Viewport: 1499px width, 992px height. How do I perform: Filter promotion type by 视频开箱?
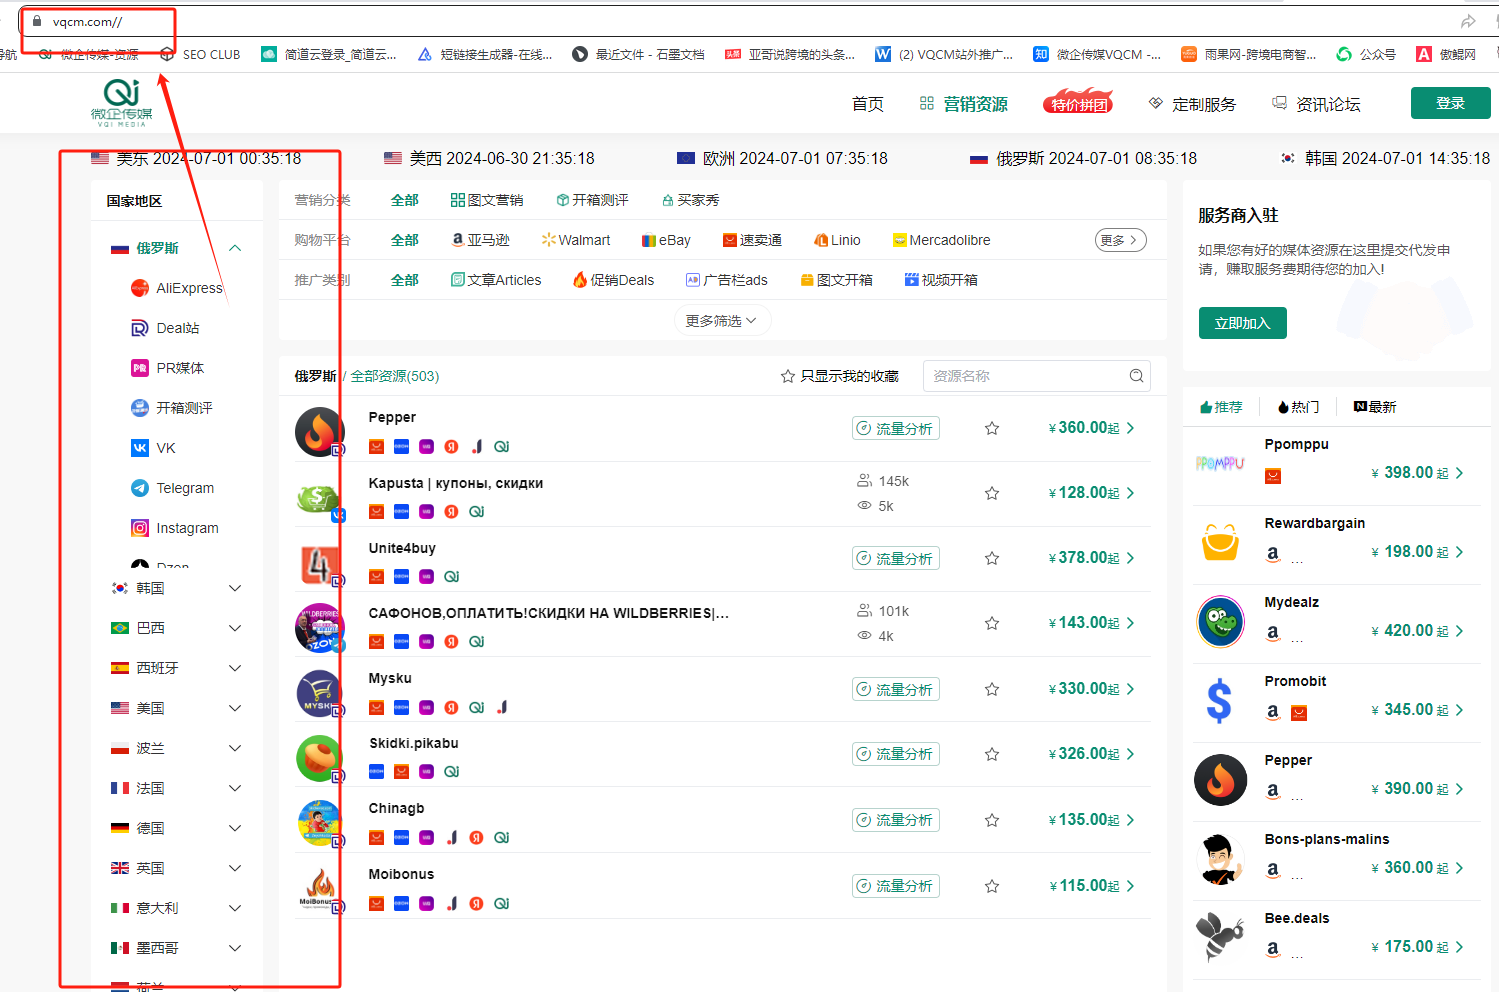pyautogui.click(x=941, y=280)
